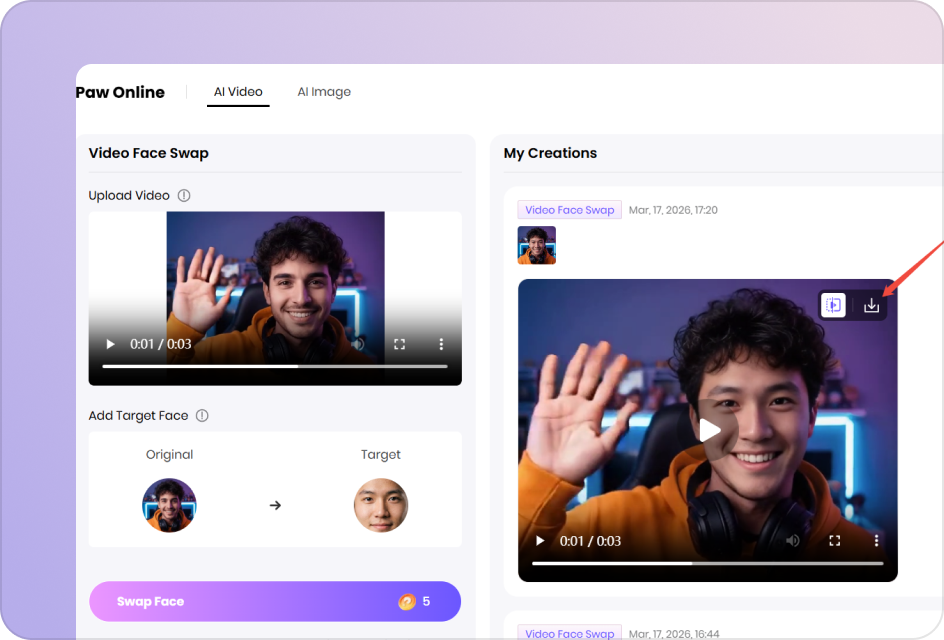This screenshot has height=640, width=944.
Task: Enter fullscreen on the uploaded video
Action: pyautogui.click(x=399, y=344)
